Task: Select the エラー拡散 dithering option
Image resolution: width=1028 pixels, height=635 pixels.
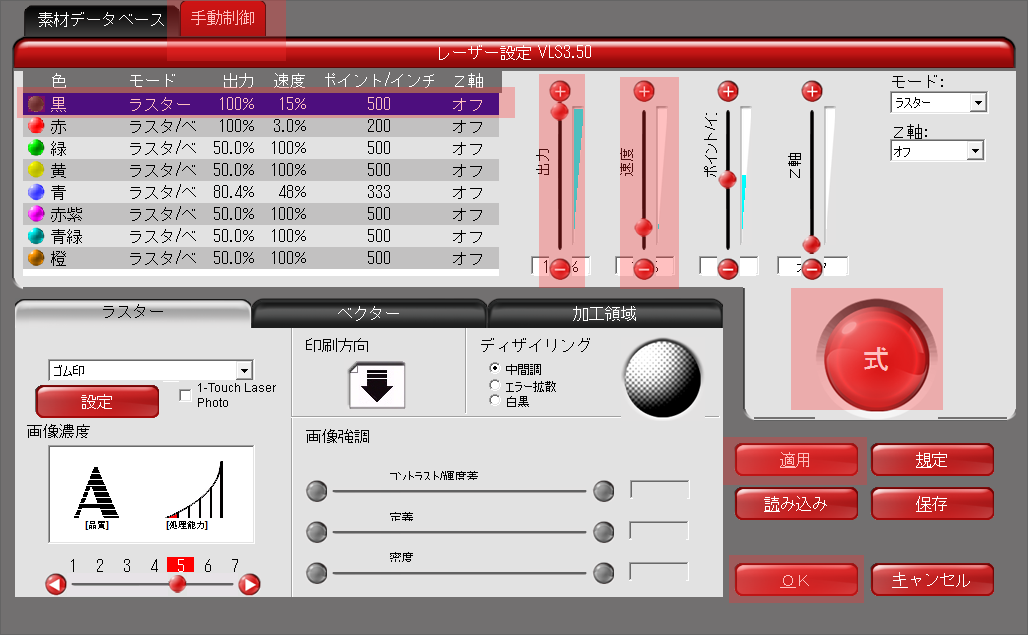Action: [494, 385]
